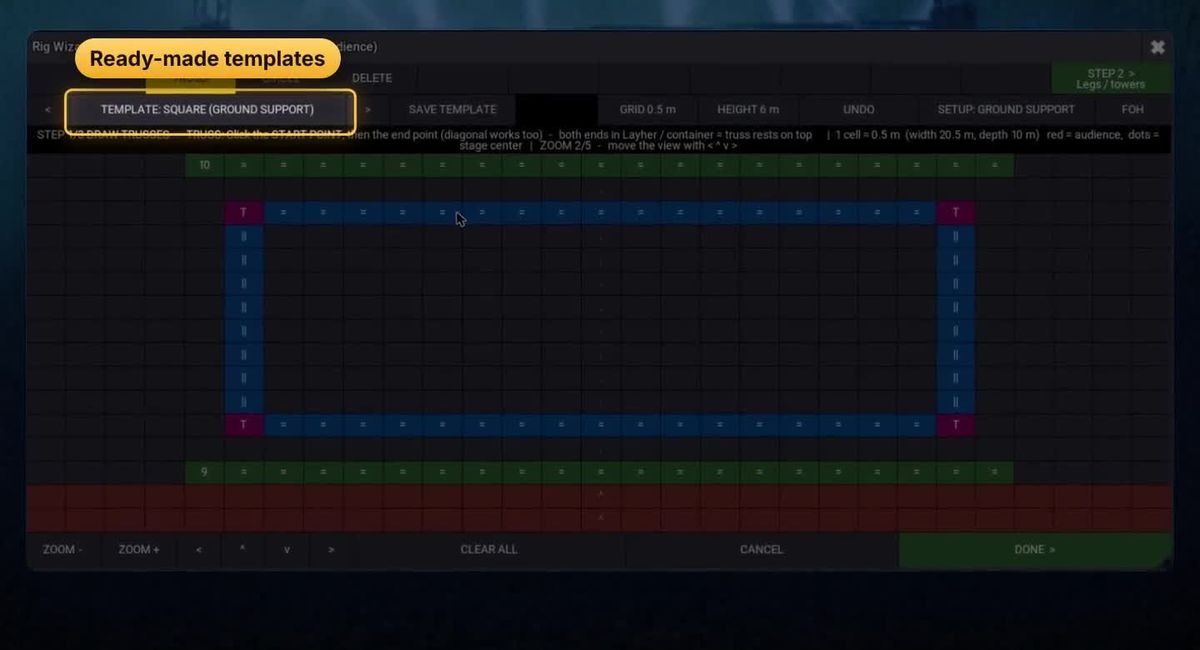Toggle the FOH option
This screenshot has height=650, width=1200.
click(1133, 109)
